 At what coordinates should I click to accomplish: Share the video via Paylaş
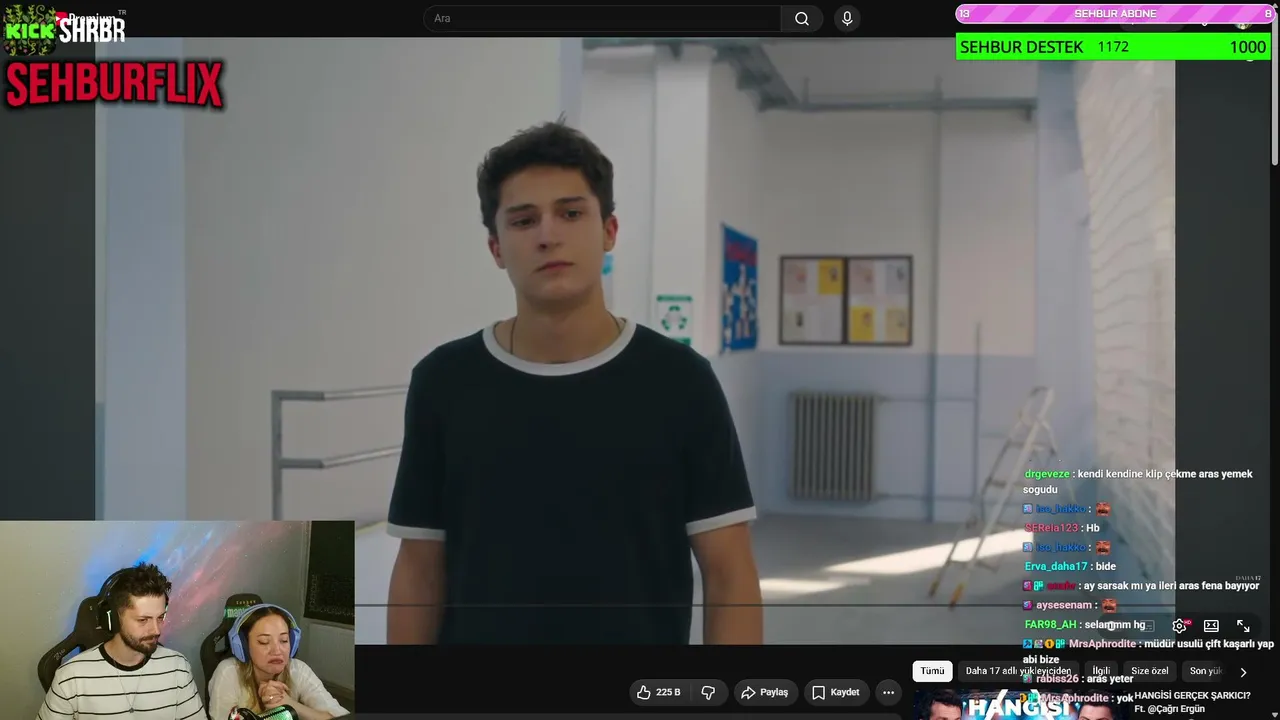(765, 692)
